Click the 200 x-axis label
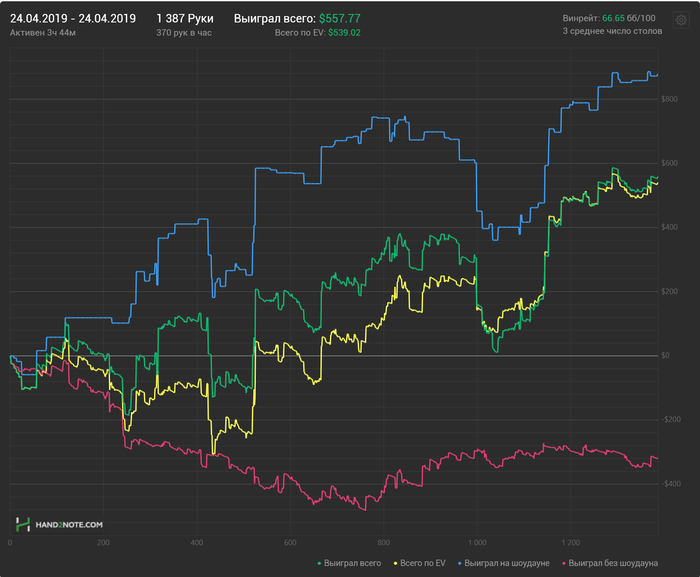The width and height of the screenshot is (700, 577). point(103,543)
